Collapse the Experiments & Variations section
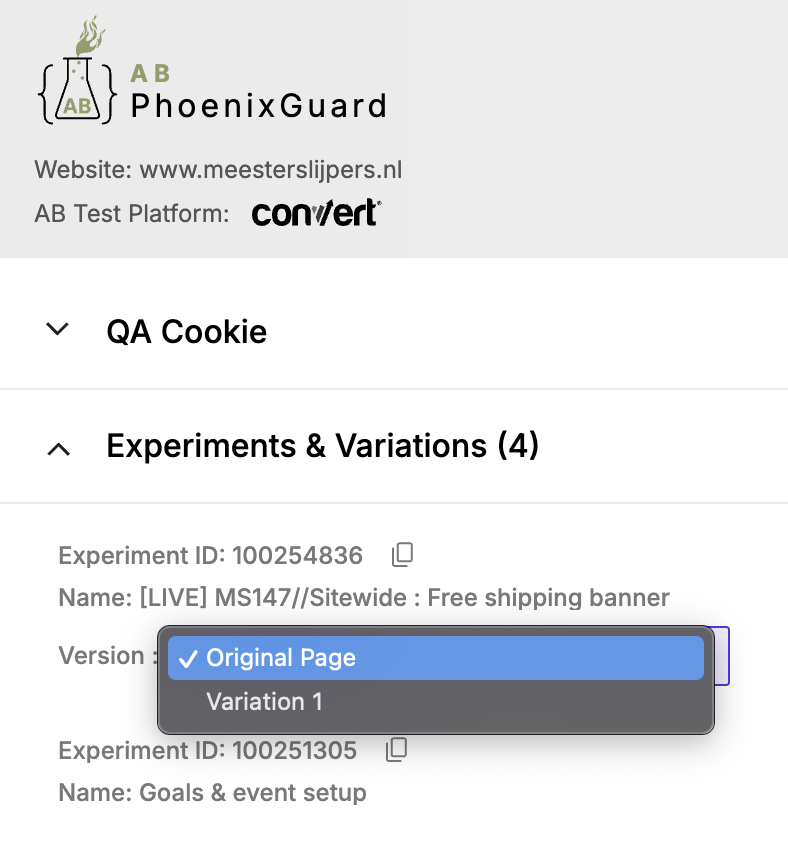Image resolution: width=788 pixels, height=862 pixels. [x=58, y=448]
